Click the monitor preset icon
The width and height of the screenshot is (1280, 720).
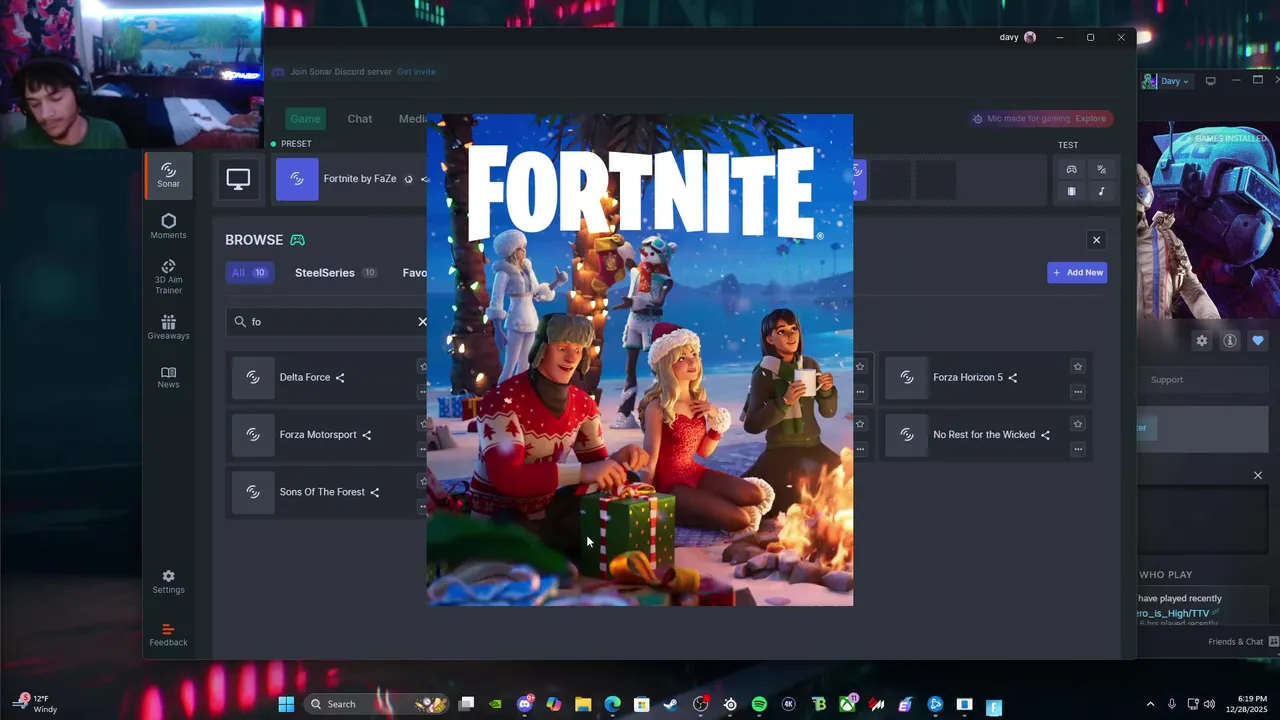[238, 179]
